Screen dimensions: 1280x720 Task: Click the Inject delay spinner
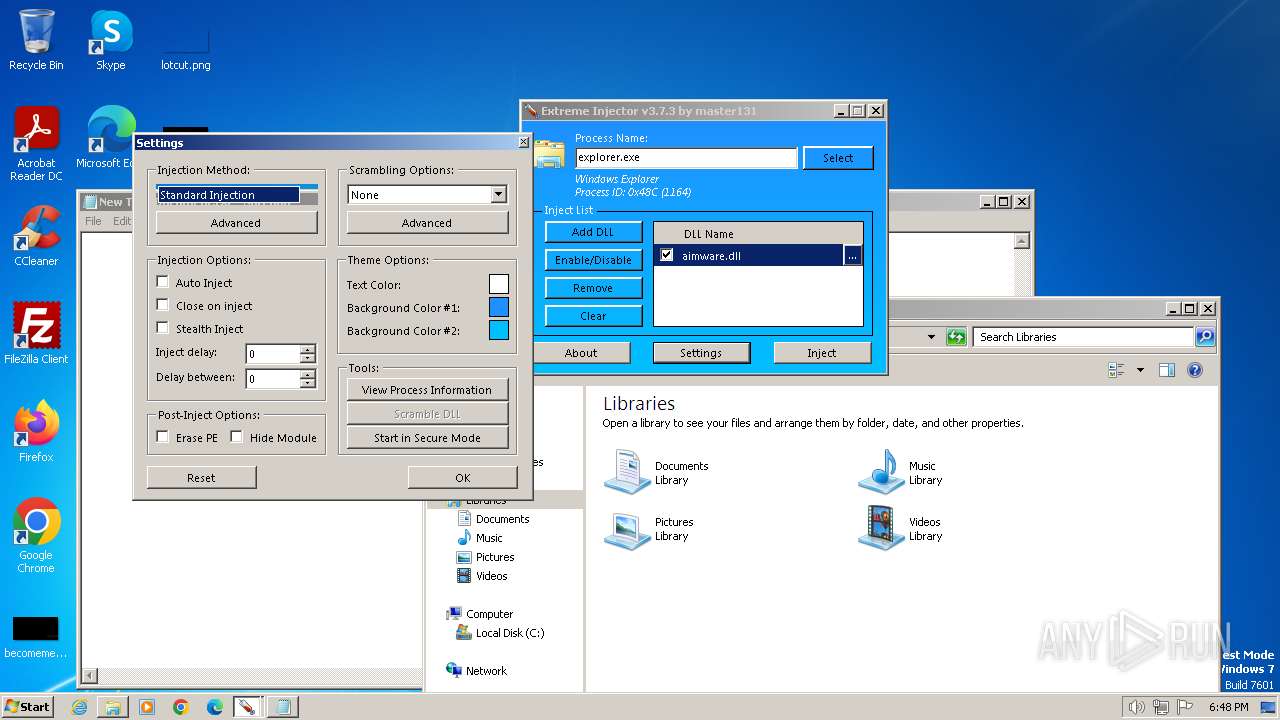click(x=308, y=354)
